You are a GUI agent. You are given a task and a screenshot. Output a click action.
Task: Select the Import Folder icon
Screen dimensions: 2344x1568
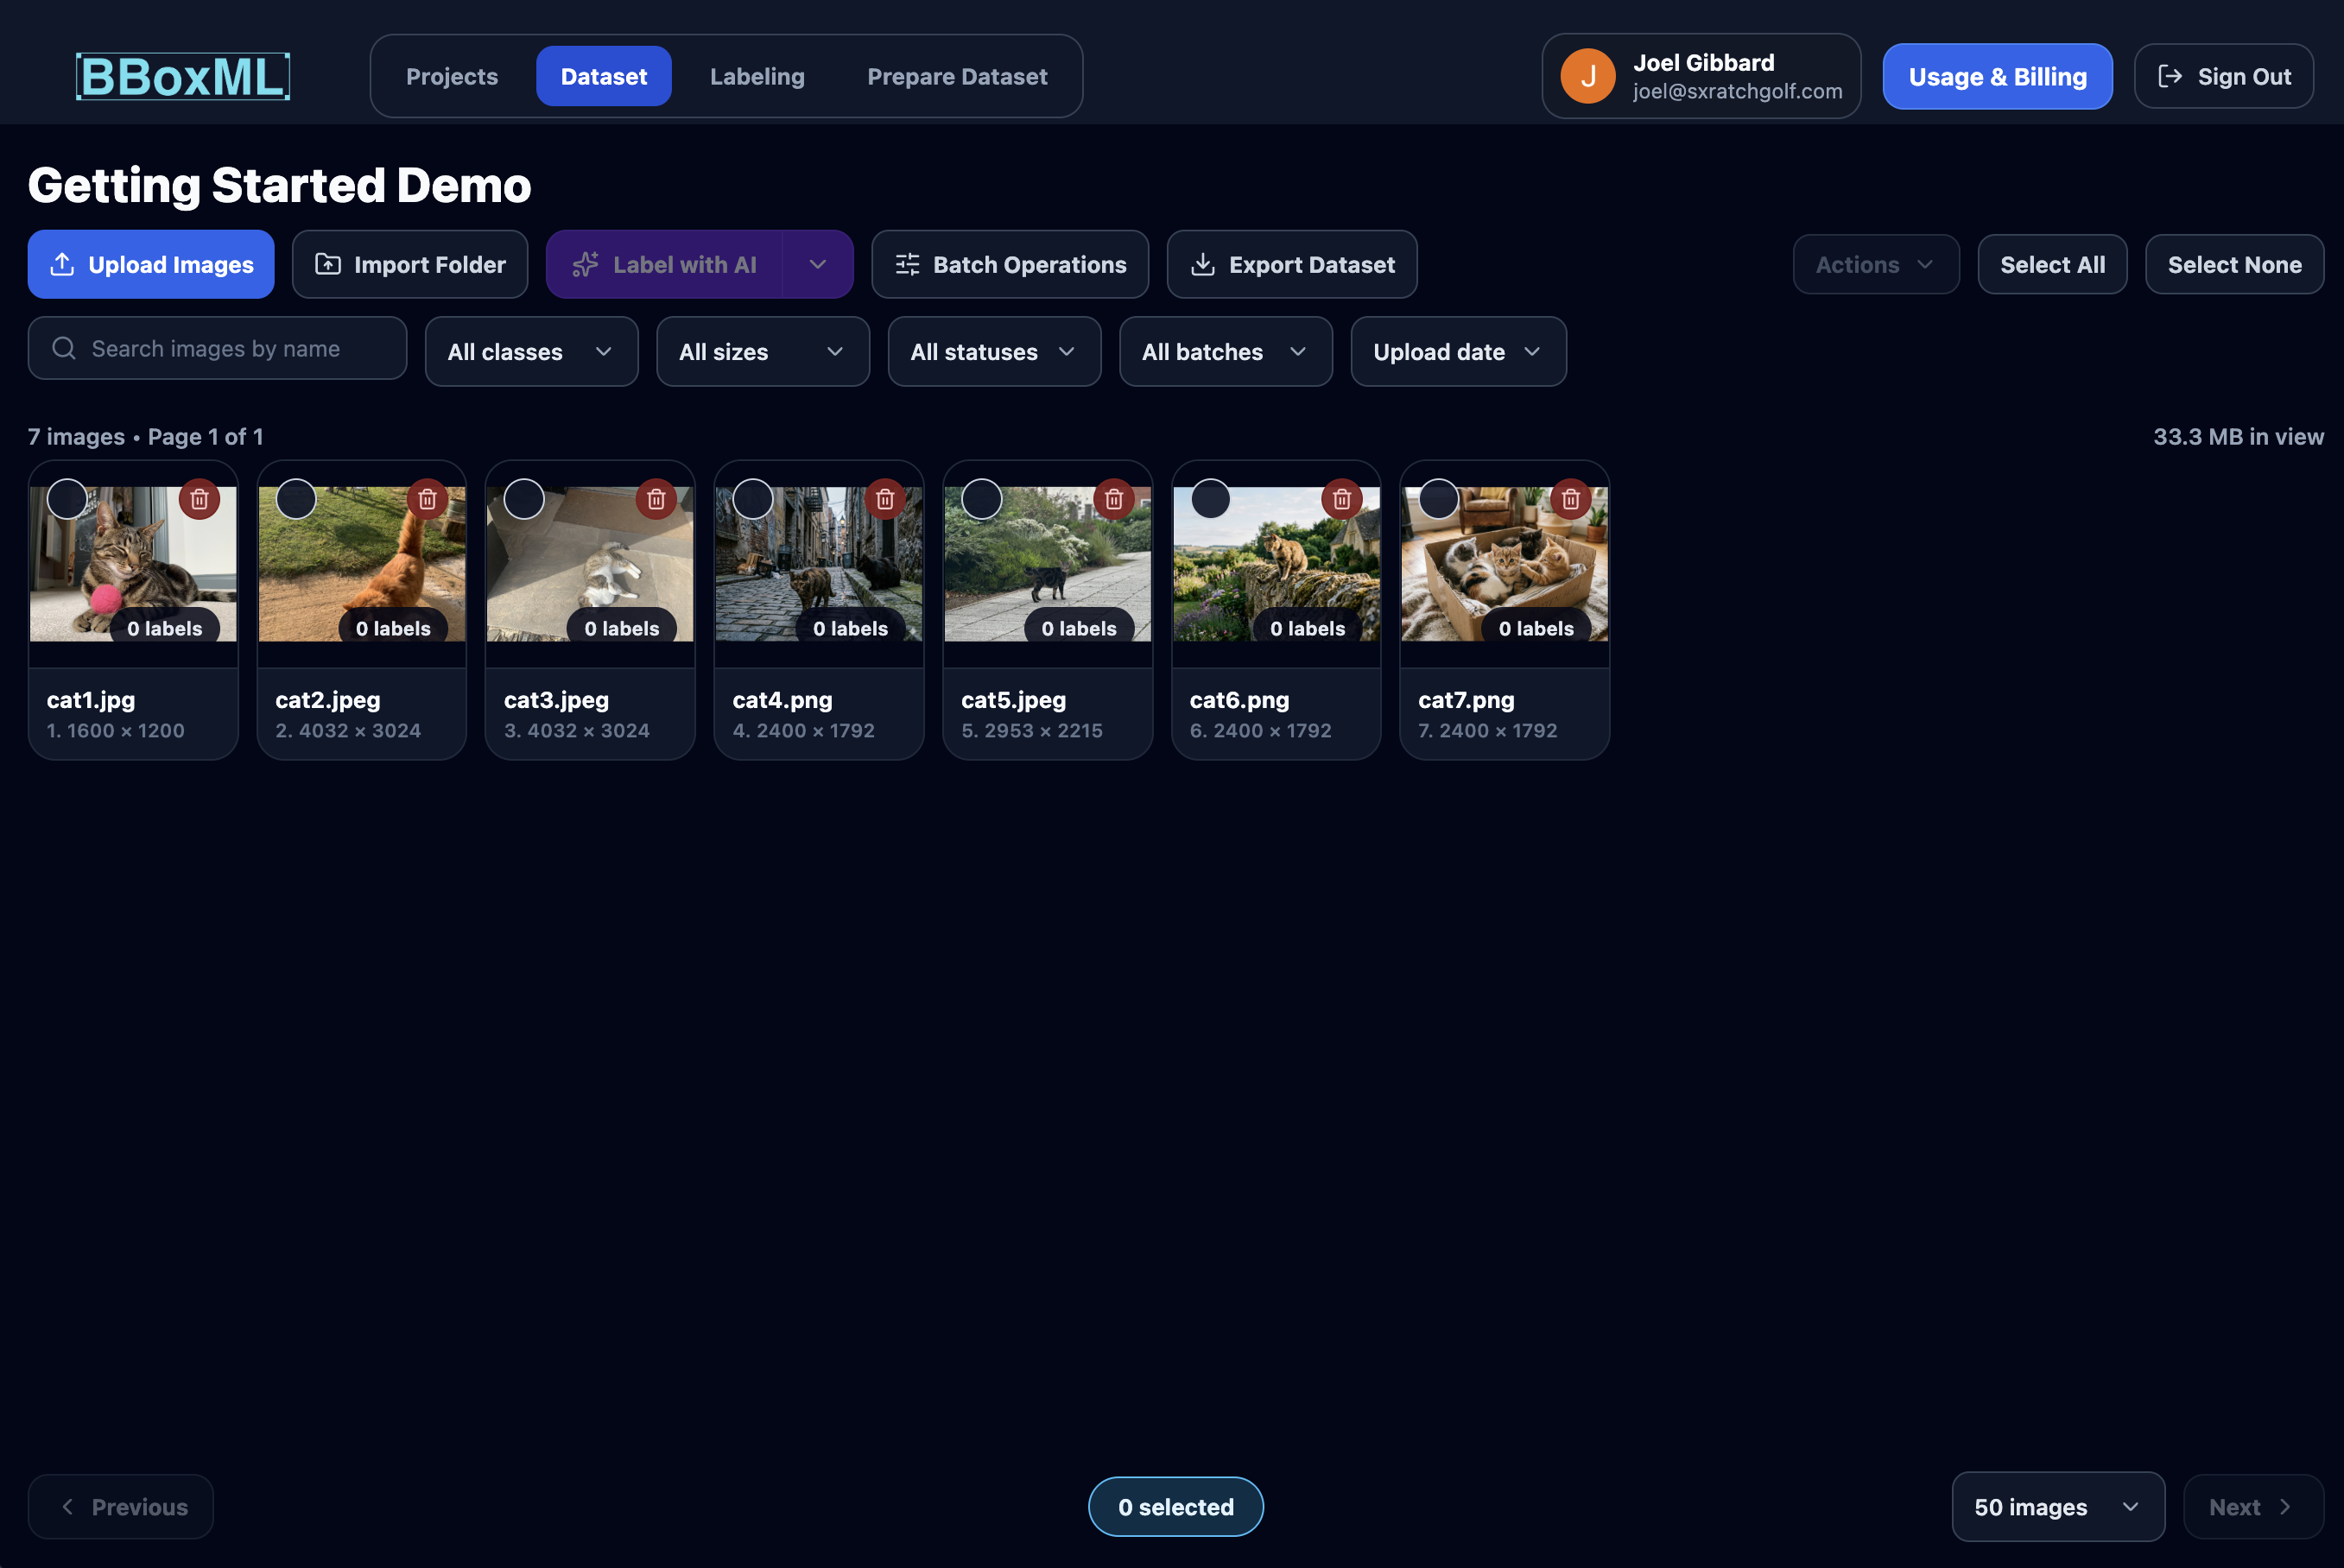tap(328, 264)
